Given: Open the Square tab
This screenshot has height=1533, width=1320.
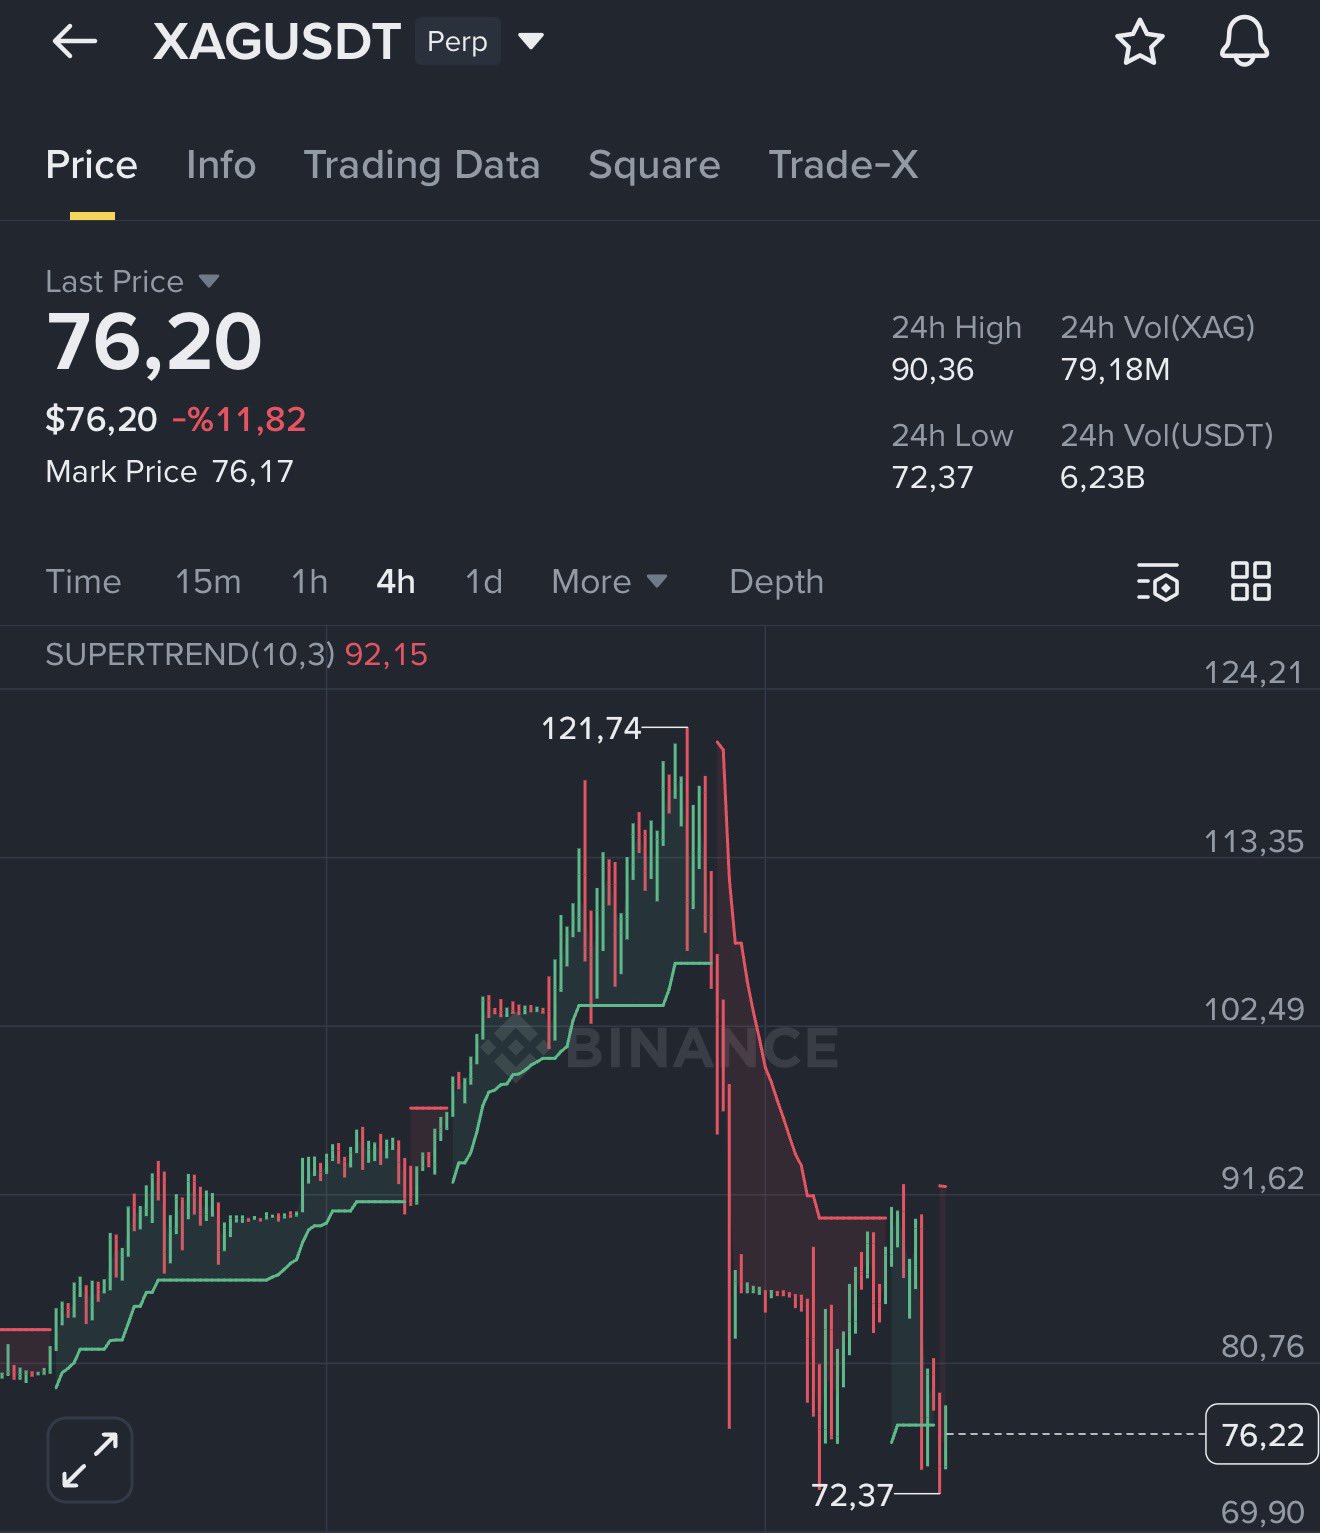Looking at the screenshot, I should click(654, 165).
